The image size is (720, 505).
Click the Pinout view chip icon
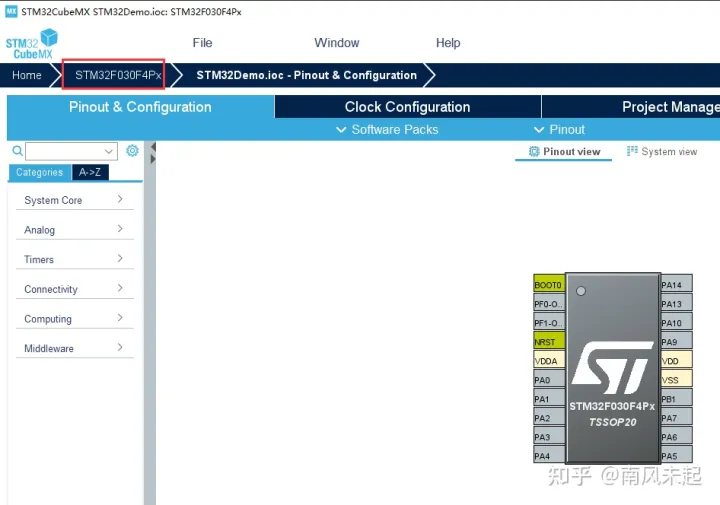(534, 152)
